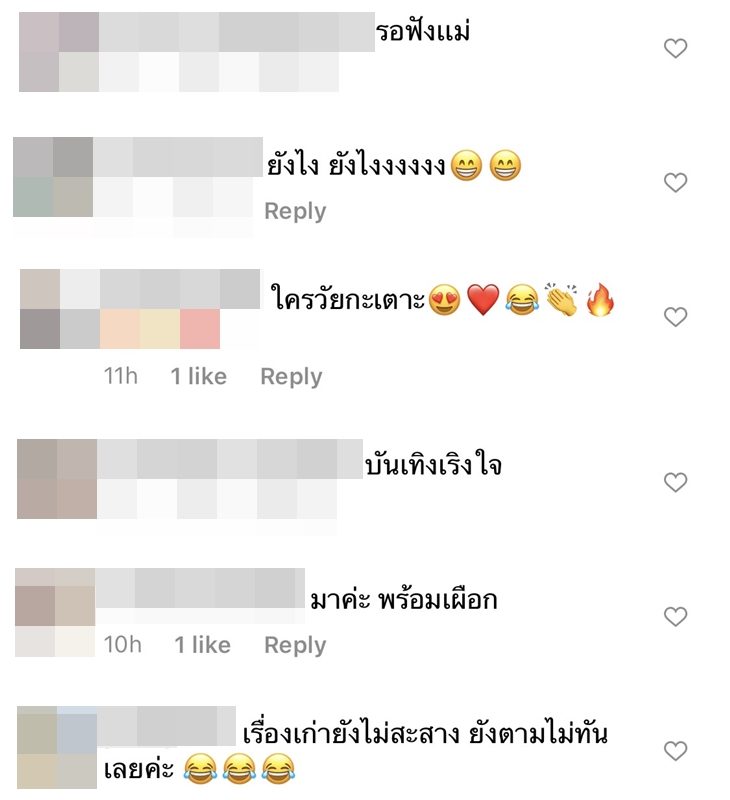Reply to the "ยังไง ยังไงงงงงง" comment
The image size is (730, 800).
(295, 211)
